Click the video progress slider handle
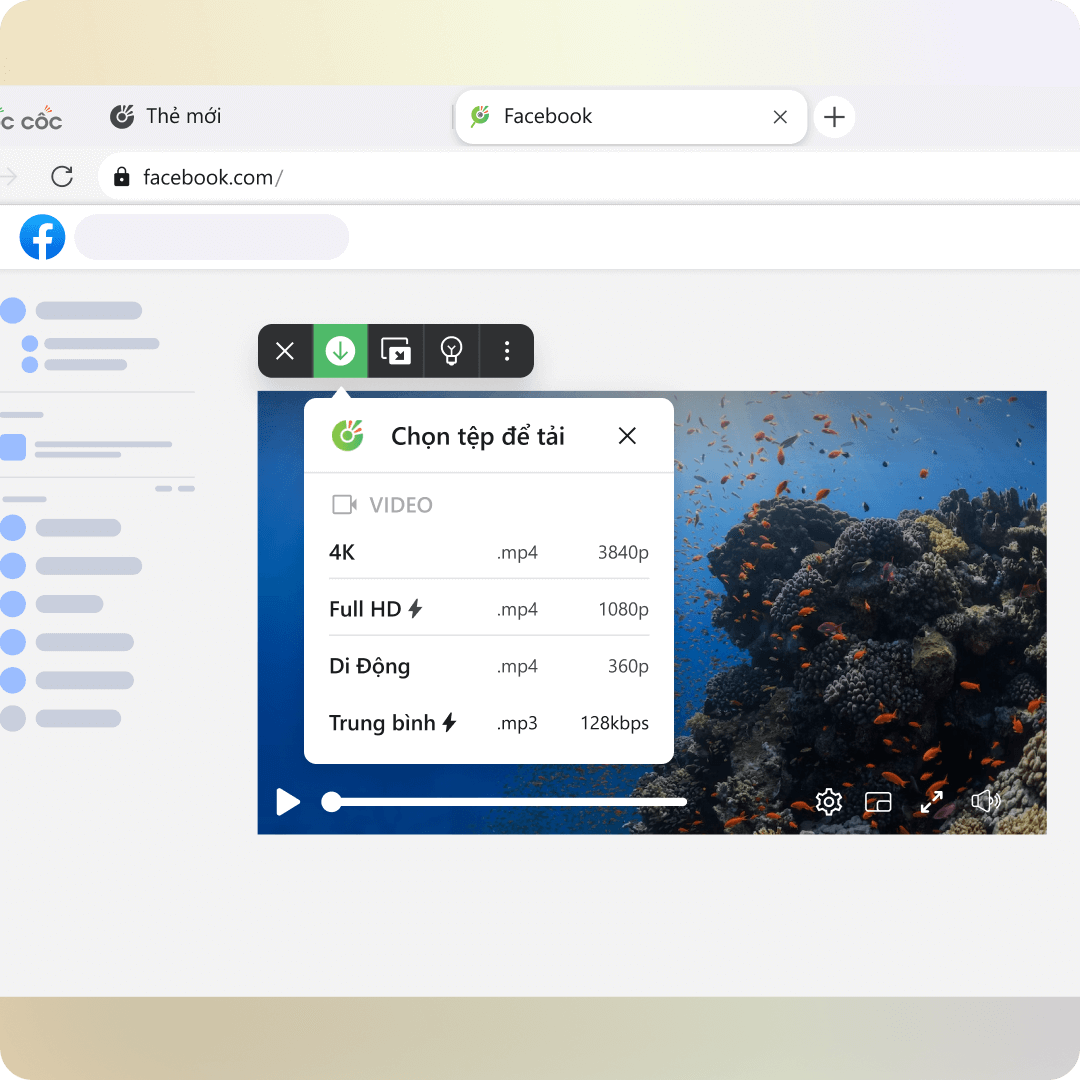This screenshot has height=1080, width=1080. [331, 802]
